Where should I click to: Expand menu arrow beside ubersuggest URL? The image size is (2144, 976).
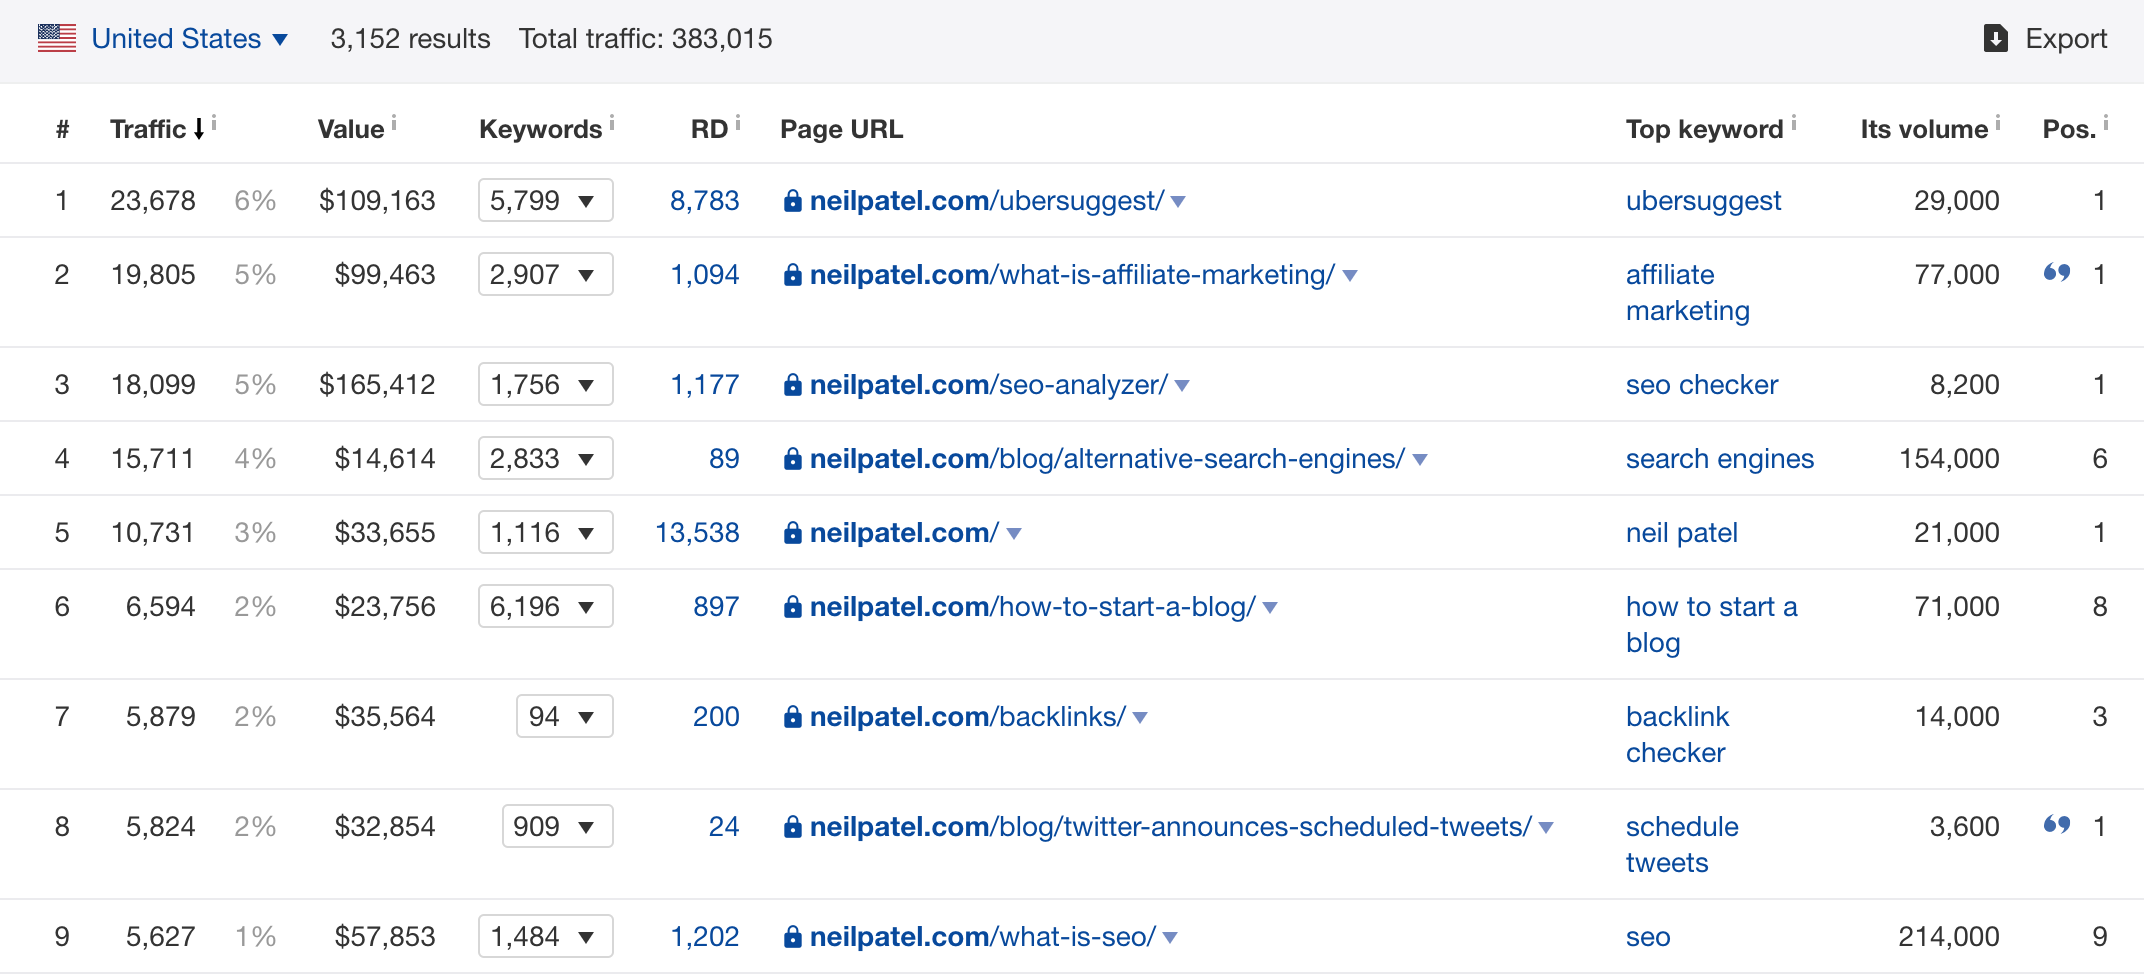point(1178,202)
